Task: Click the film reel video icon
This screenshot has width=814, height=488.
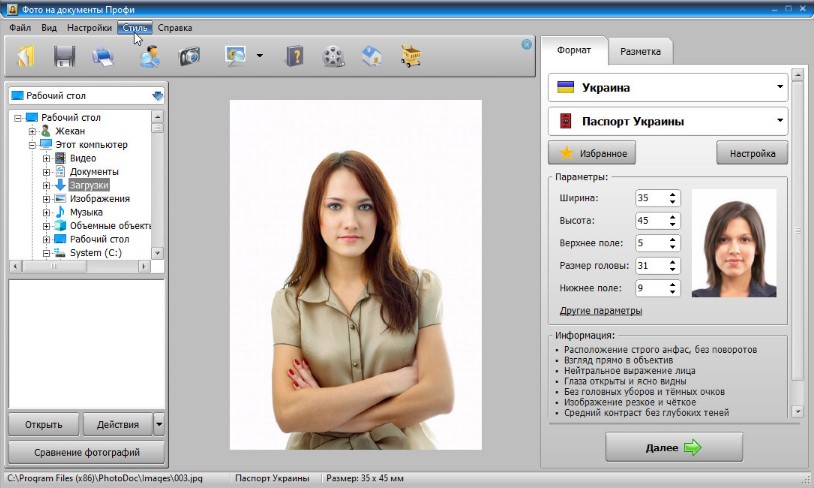Action: [x=333, y=56]
